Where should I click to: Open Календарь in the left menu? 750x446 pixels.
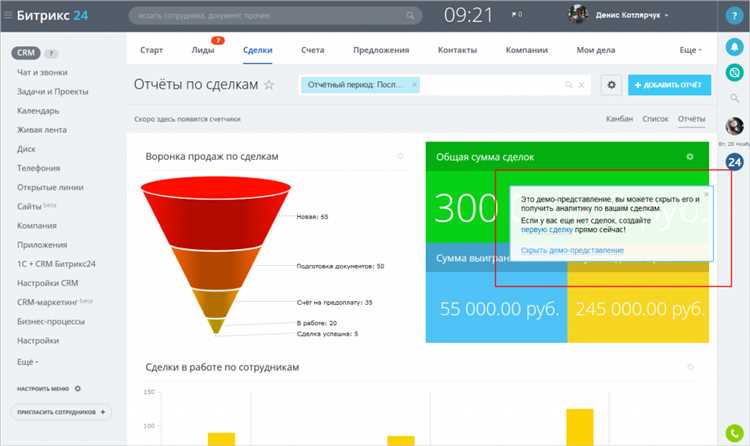pos(38,111)
